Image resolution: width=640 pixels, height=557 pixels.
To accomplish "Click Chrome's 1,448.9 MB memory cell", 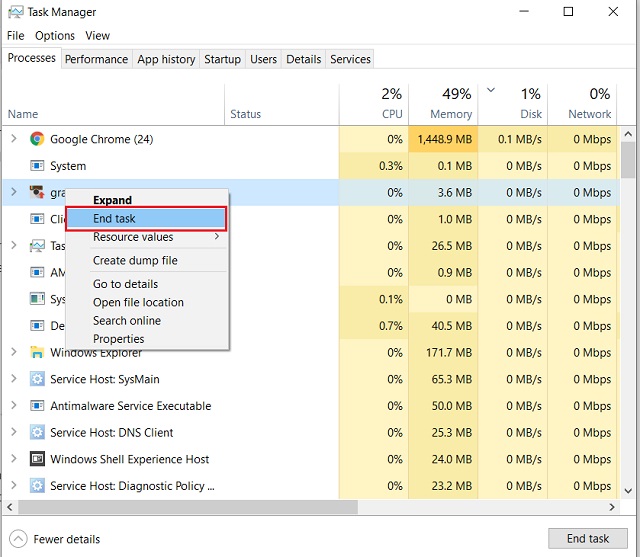I will [443, 139].
